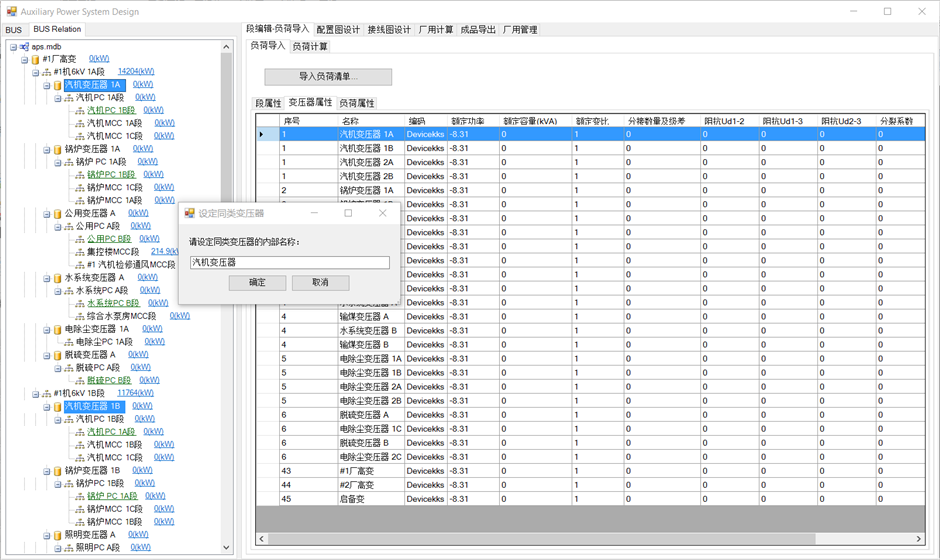
Task: Click the Auxiliary Power System Design app icon
Action: click(11, 11)
